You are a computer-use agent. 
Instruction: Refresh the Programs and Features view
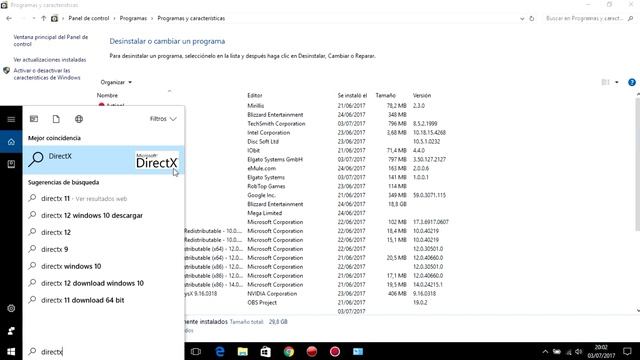(x=531, y=18)
